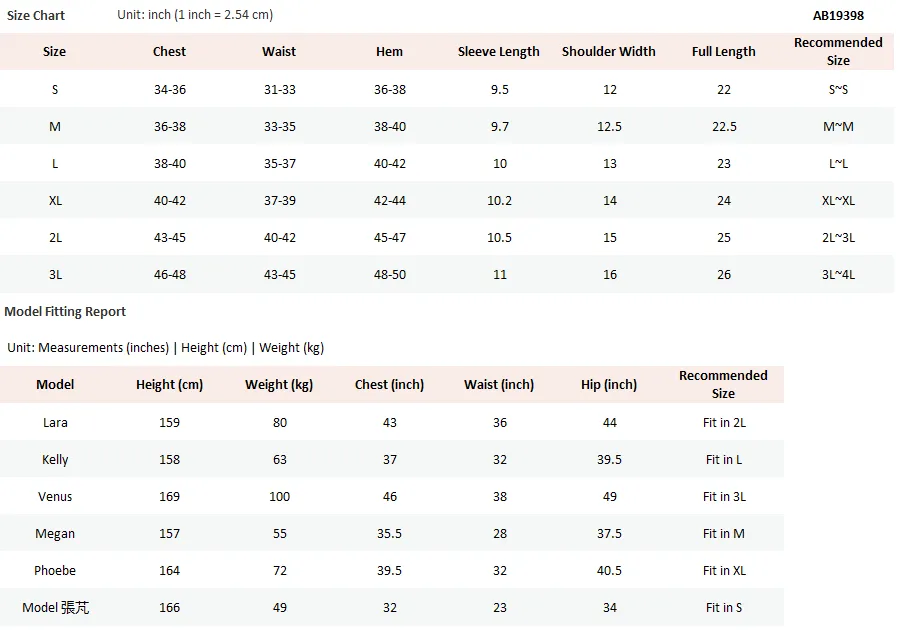This screenshot has width=901, height=630.
Task: Click the 3L chest value 46-48
Action: pos(170,275)
